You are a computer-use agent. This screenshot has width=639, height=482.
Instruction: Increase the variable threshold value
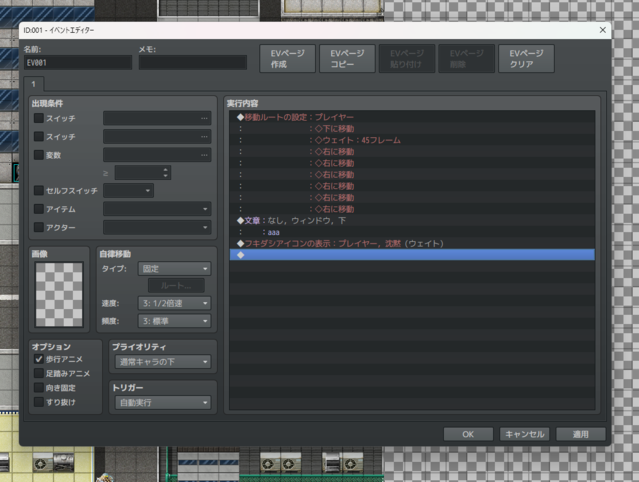(165, 169)
